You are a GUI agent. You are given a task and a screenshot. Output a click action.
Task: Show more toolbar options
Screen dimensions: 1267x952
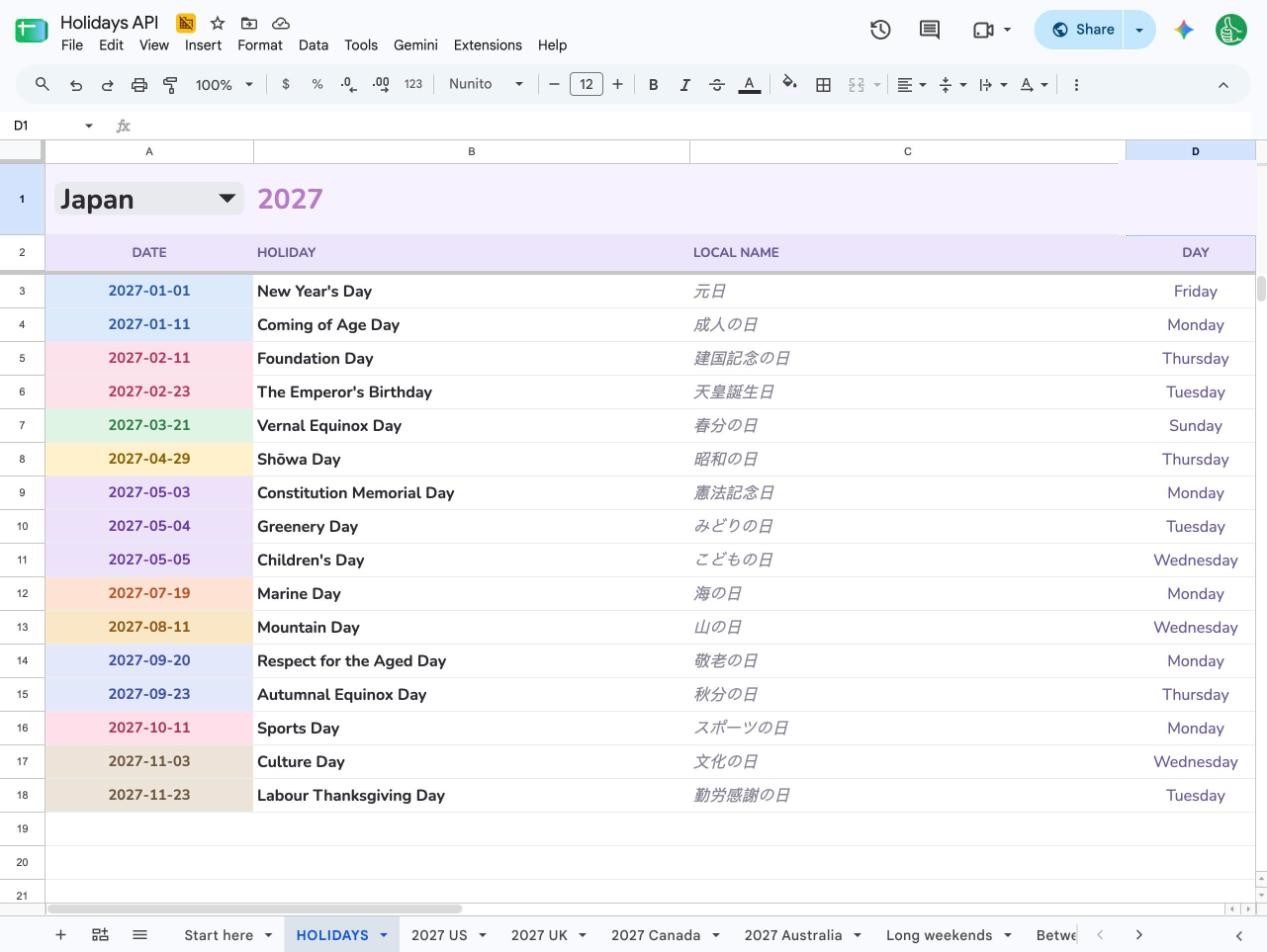coord(1076,85)
